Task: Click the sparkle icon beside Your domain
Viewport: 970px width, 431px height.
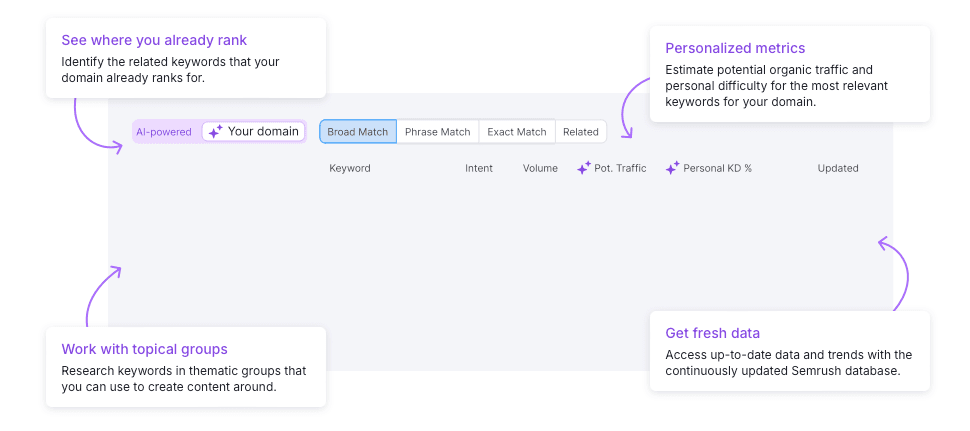Action: click(x=215, y=131)
